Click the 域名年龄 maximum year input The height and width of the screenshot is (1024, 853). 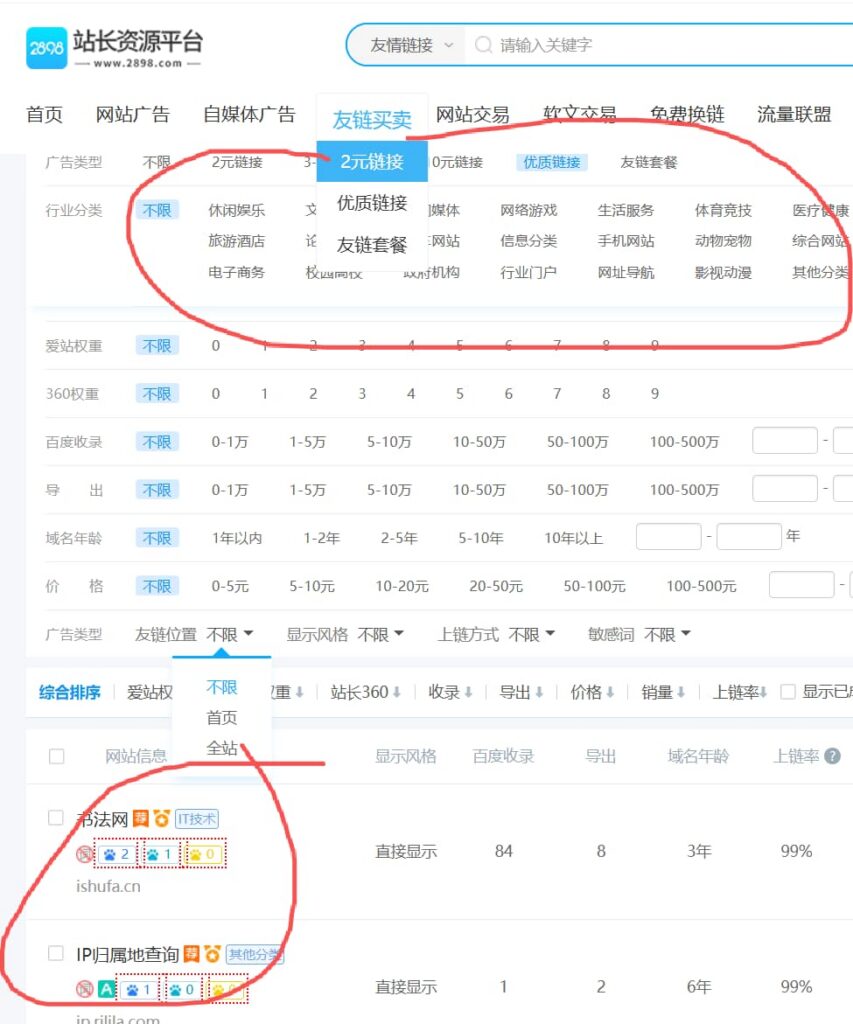tap(749, 536)
